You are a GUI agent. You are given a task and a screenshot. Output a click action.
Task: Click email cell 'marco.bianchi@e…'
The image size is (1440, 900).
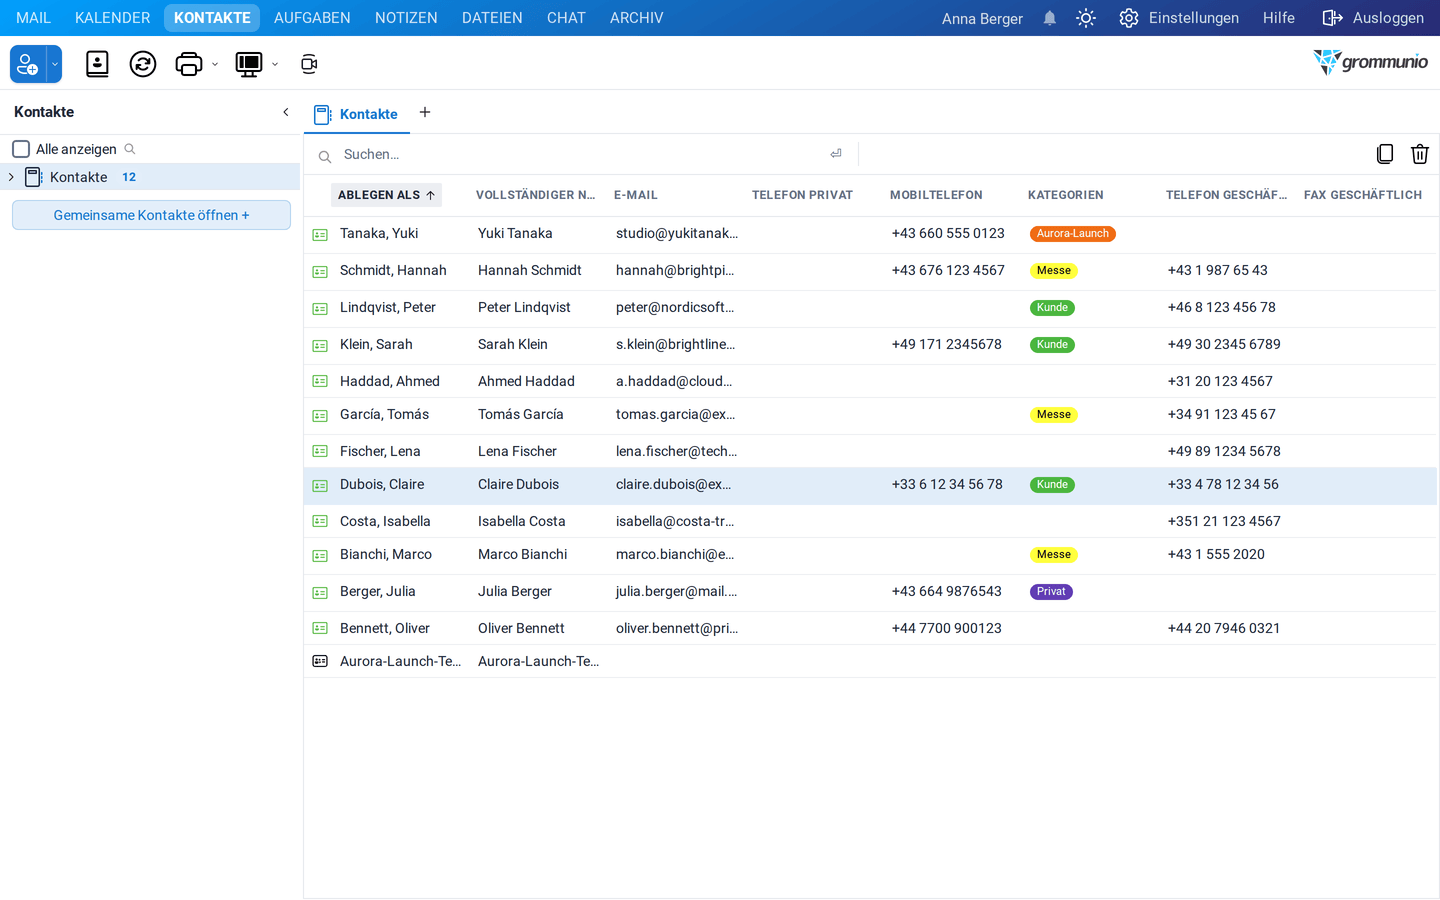coord(675,555)
